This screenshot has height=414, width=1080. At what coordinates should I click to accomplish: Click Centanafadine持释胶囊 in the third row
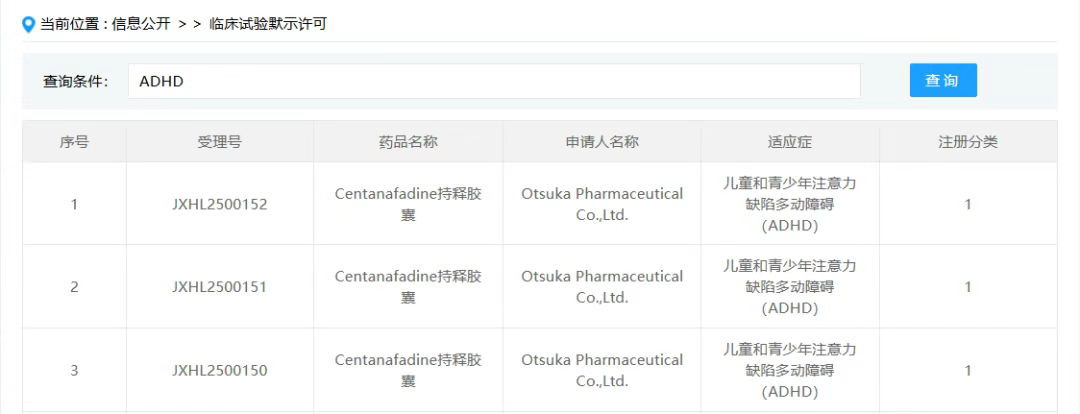coord(408,370)
